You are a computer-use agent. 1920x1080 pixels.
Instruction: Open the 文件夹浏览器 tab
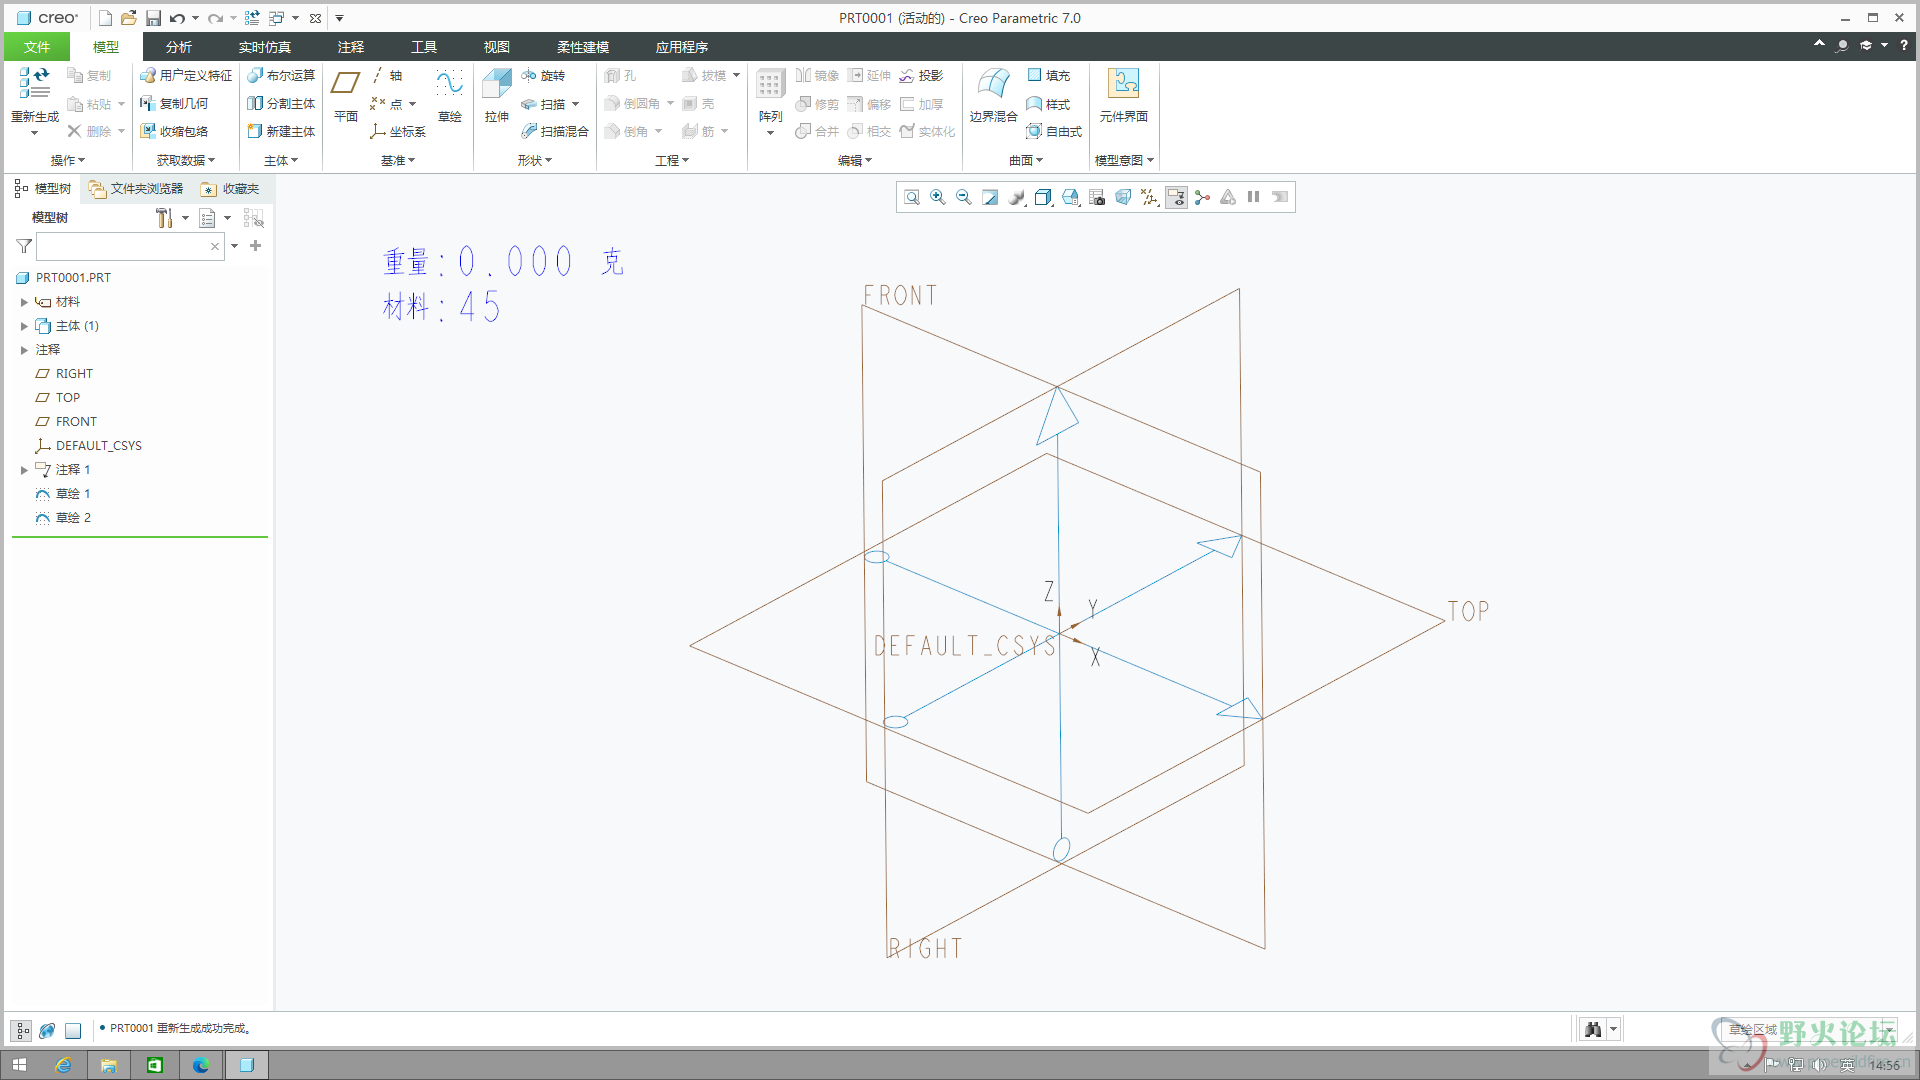pos(136,188)
